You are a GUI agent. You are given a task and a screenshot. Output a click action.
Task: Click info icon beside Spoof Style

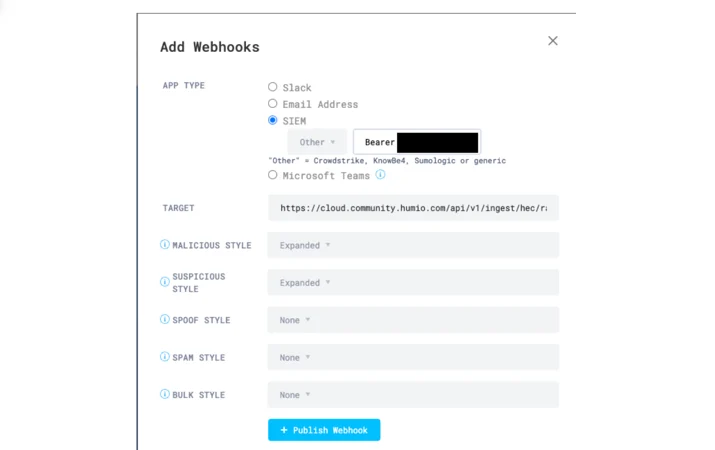(x=165, y=319)
